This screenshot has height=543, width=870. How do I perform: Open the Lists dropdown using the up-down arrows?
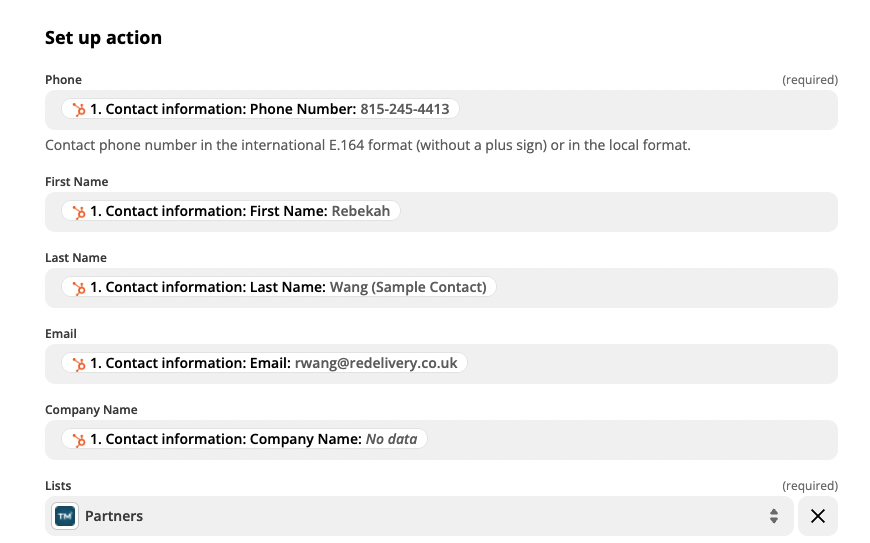click(774, 516)
